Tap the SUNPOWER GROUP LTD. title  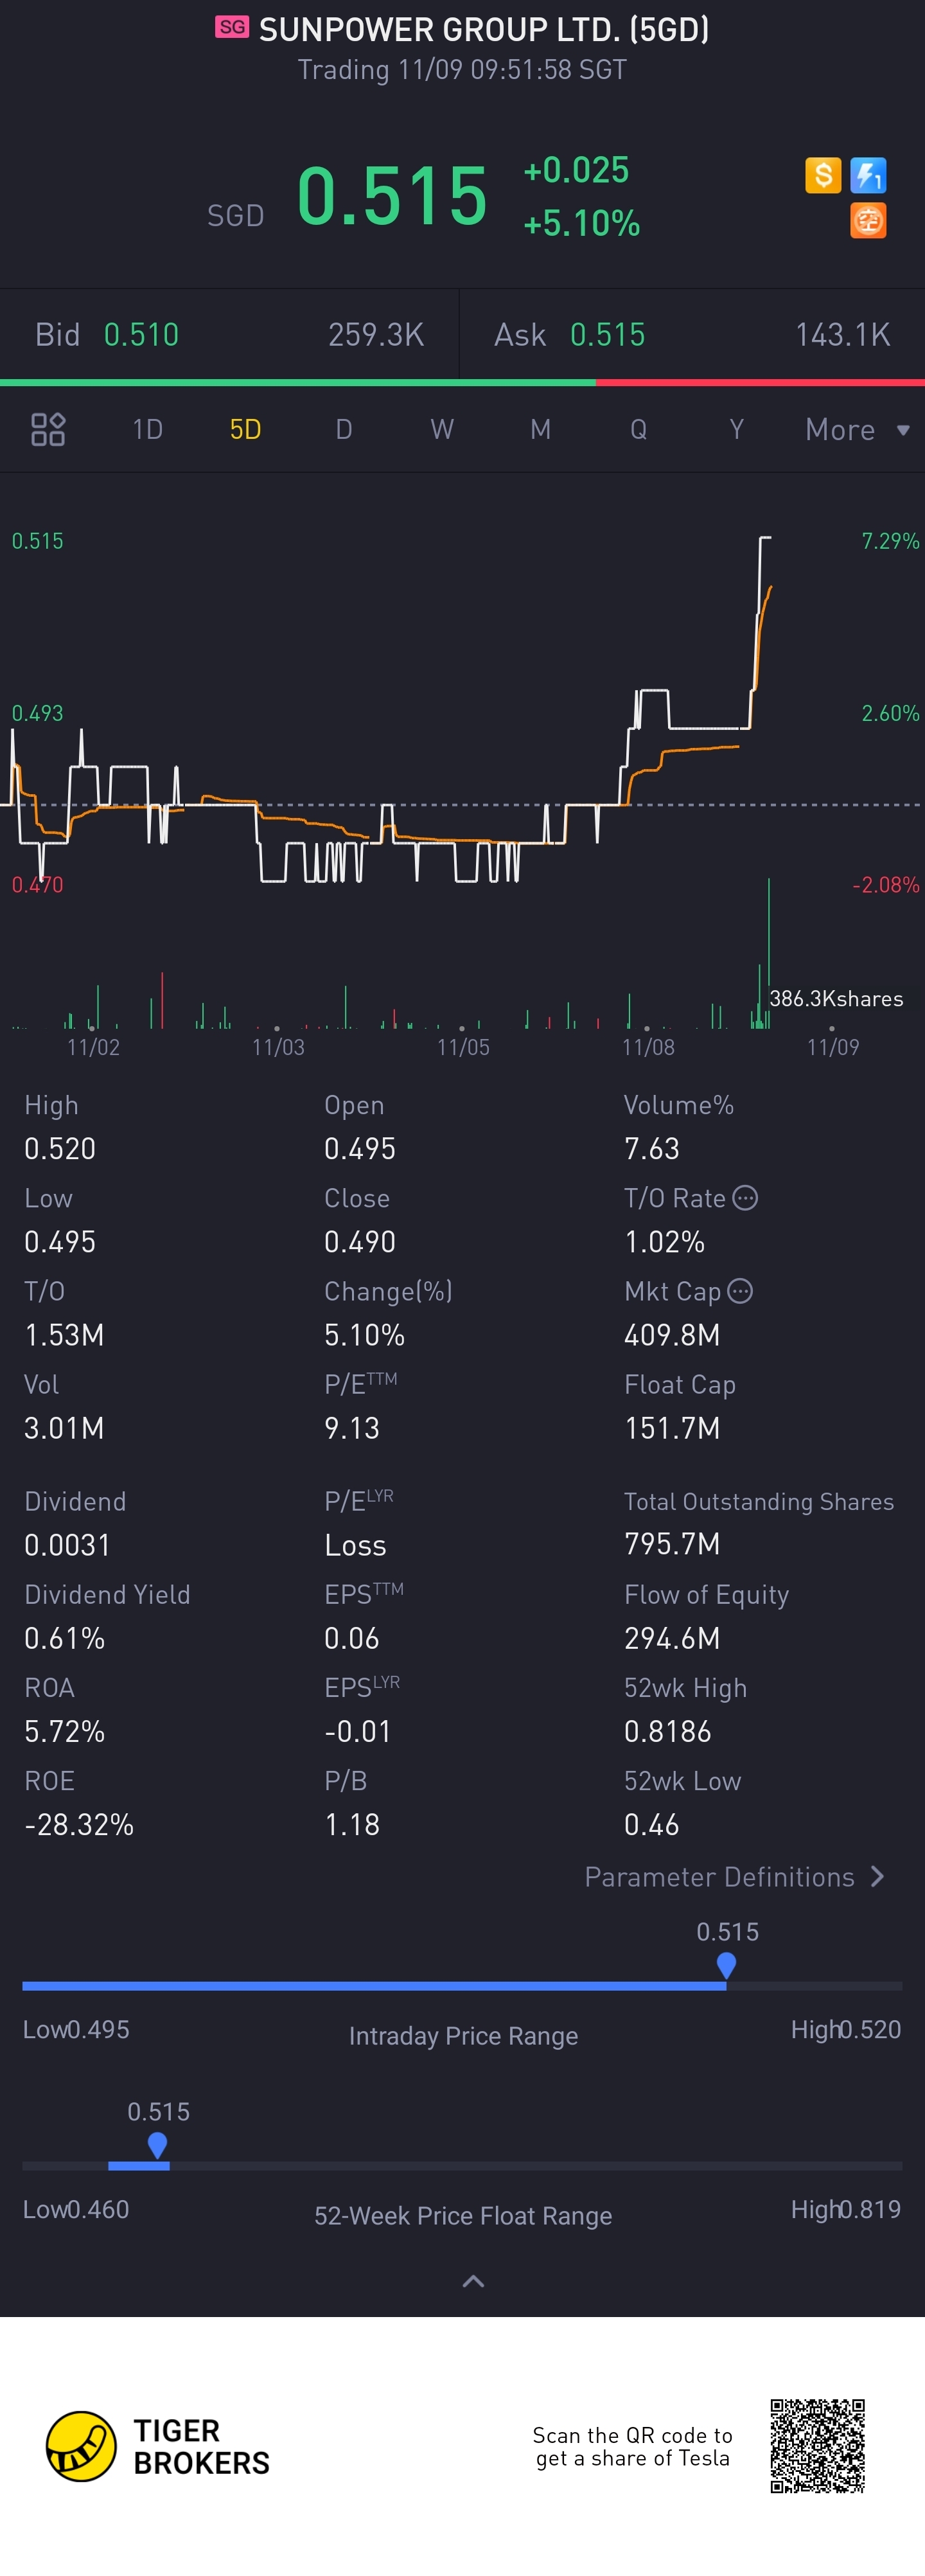click(x=484, y=29)
